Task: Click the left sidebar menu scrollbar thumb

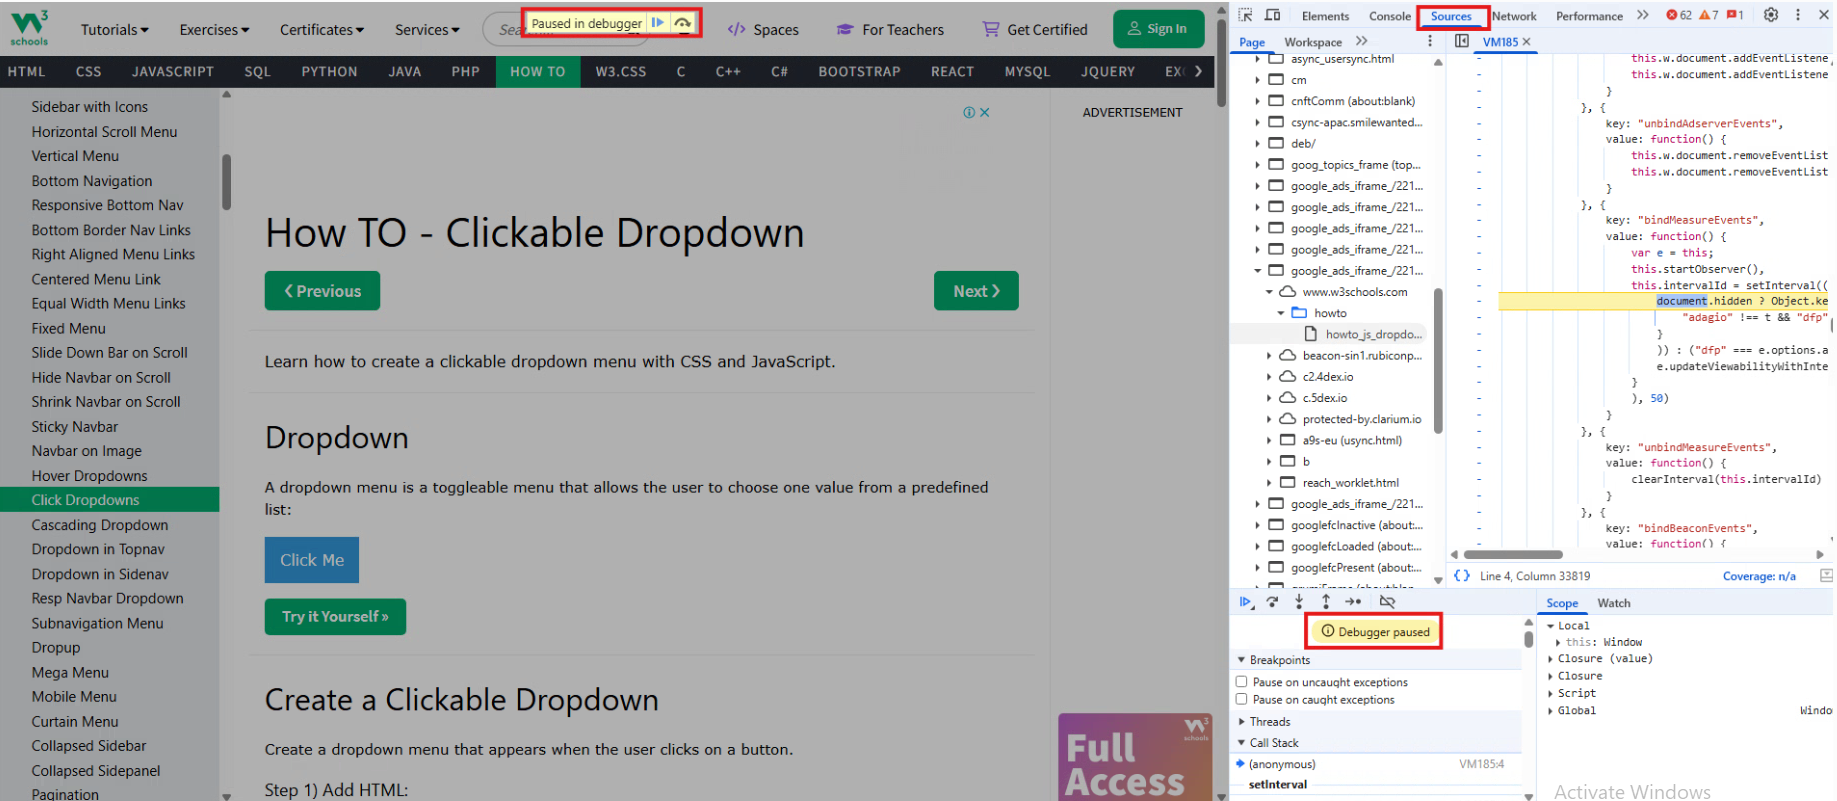Action: pos(226,182)
